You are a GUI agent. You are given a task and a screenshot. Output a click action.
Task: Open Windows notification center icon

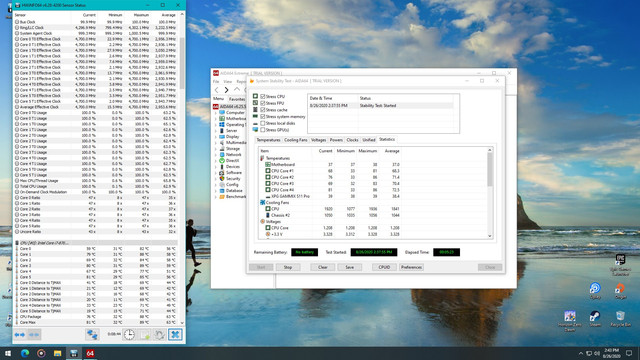[x=629, y=353]
